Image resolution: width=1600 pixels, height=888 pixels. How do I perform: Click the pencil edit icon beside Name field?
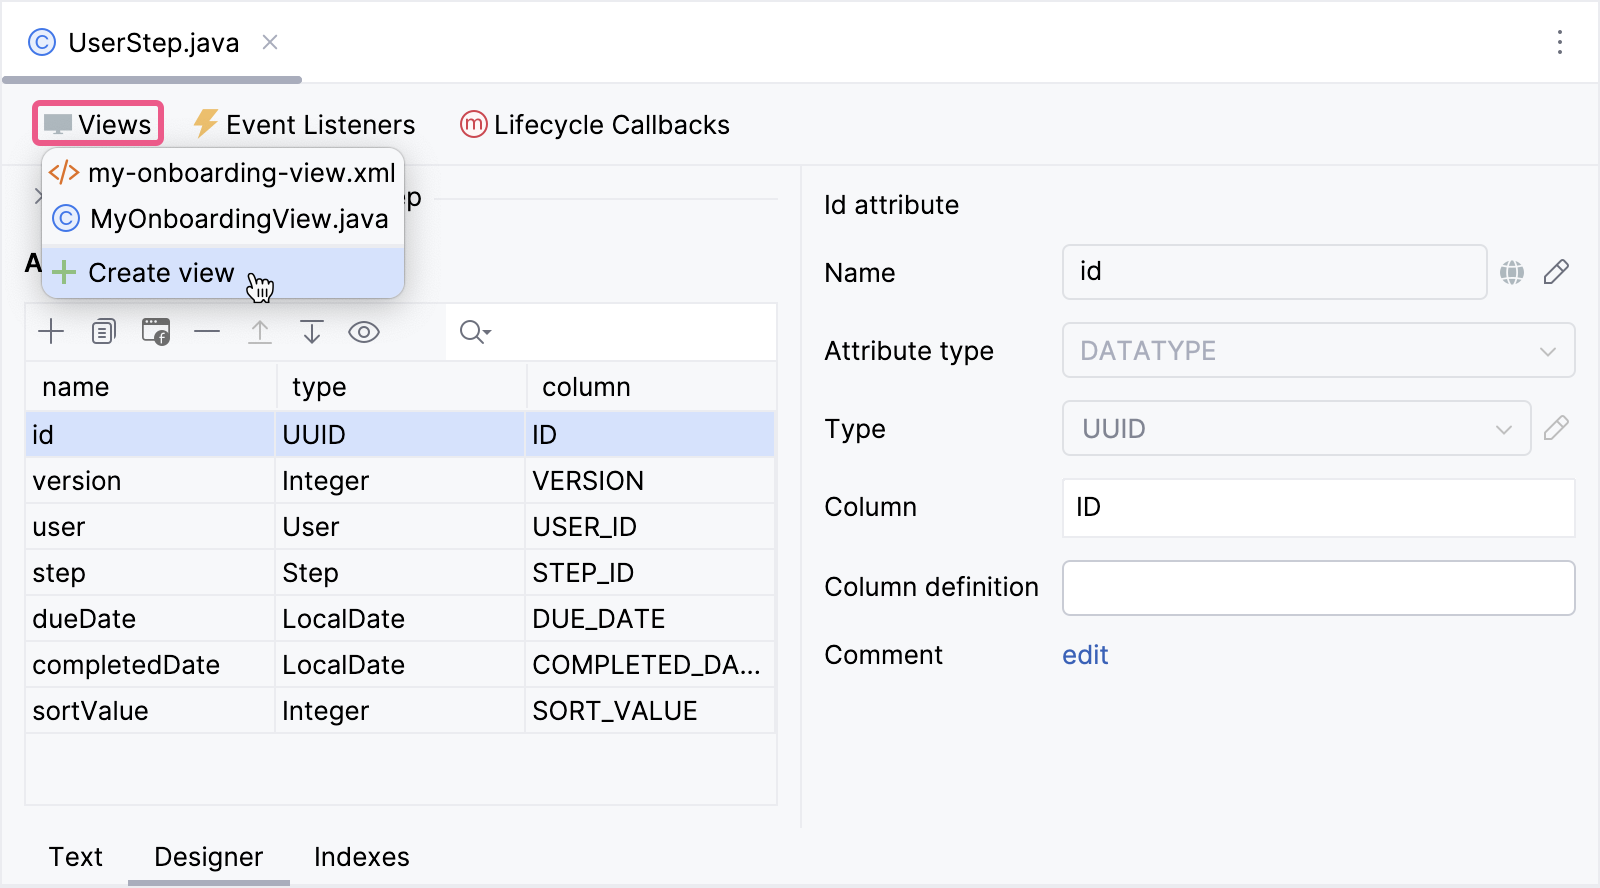1556,272
